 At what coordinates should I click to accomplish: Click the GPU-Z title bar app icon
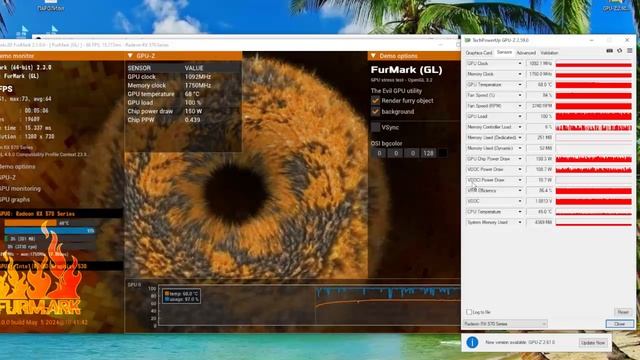pos(468,40)
